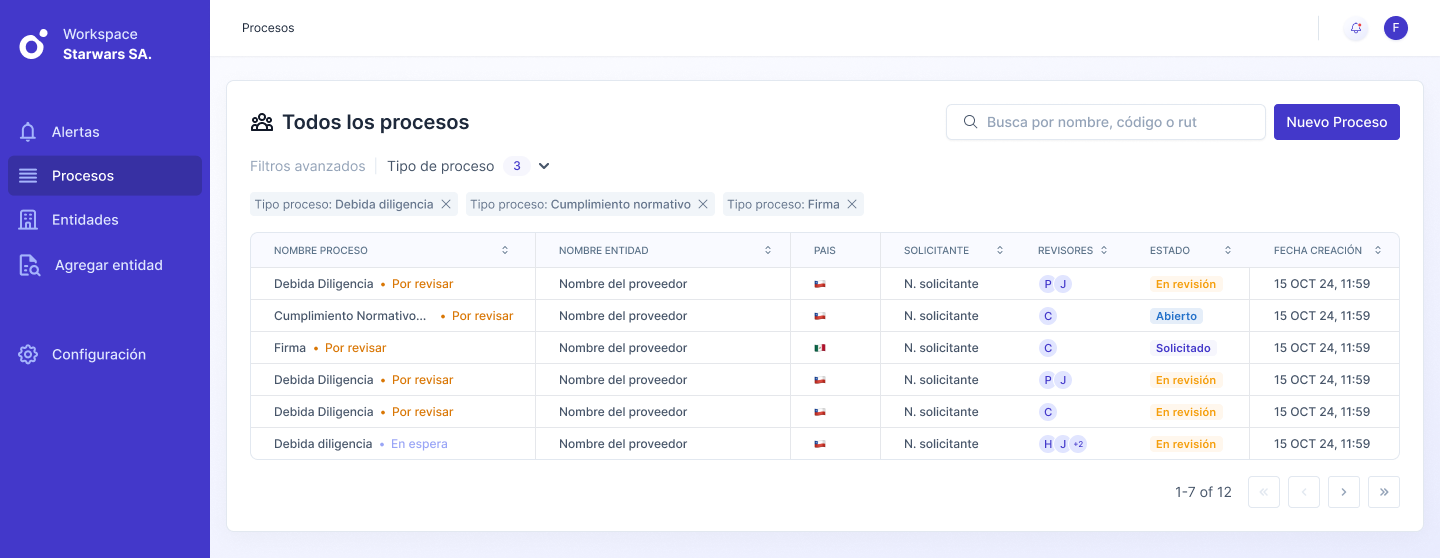Open Alertas in the sidebar
The width and height of the screenshot is (1440, 558).
pos(75,132)
